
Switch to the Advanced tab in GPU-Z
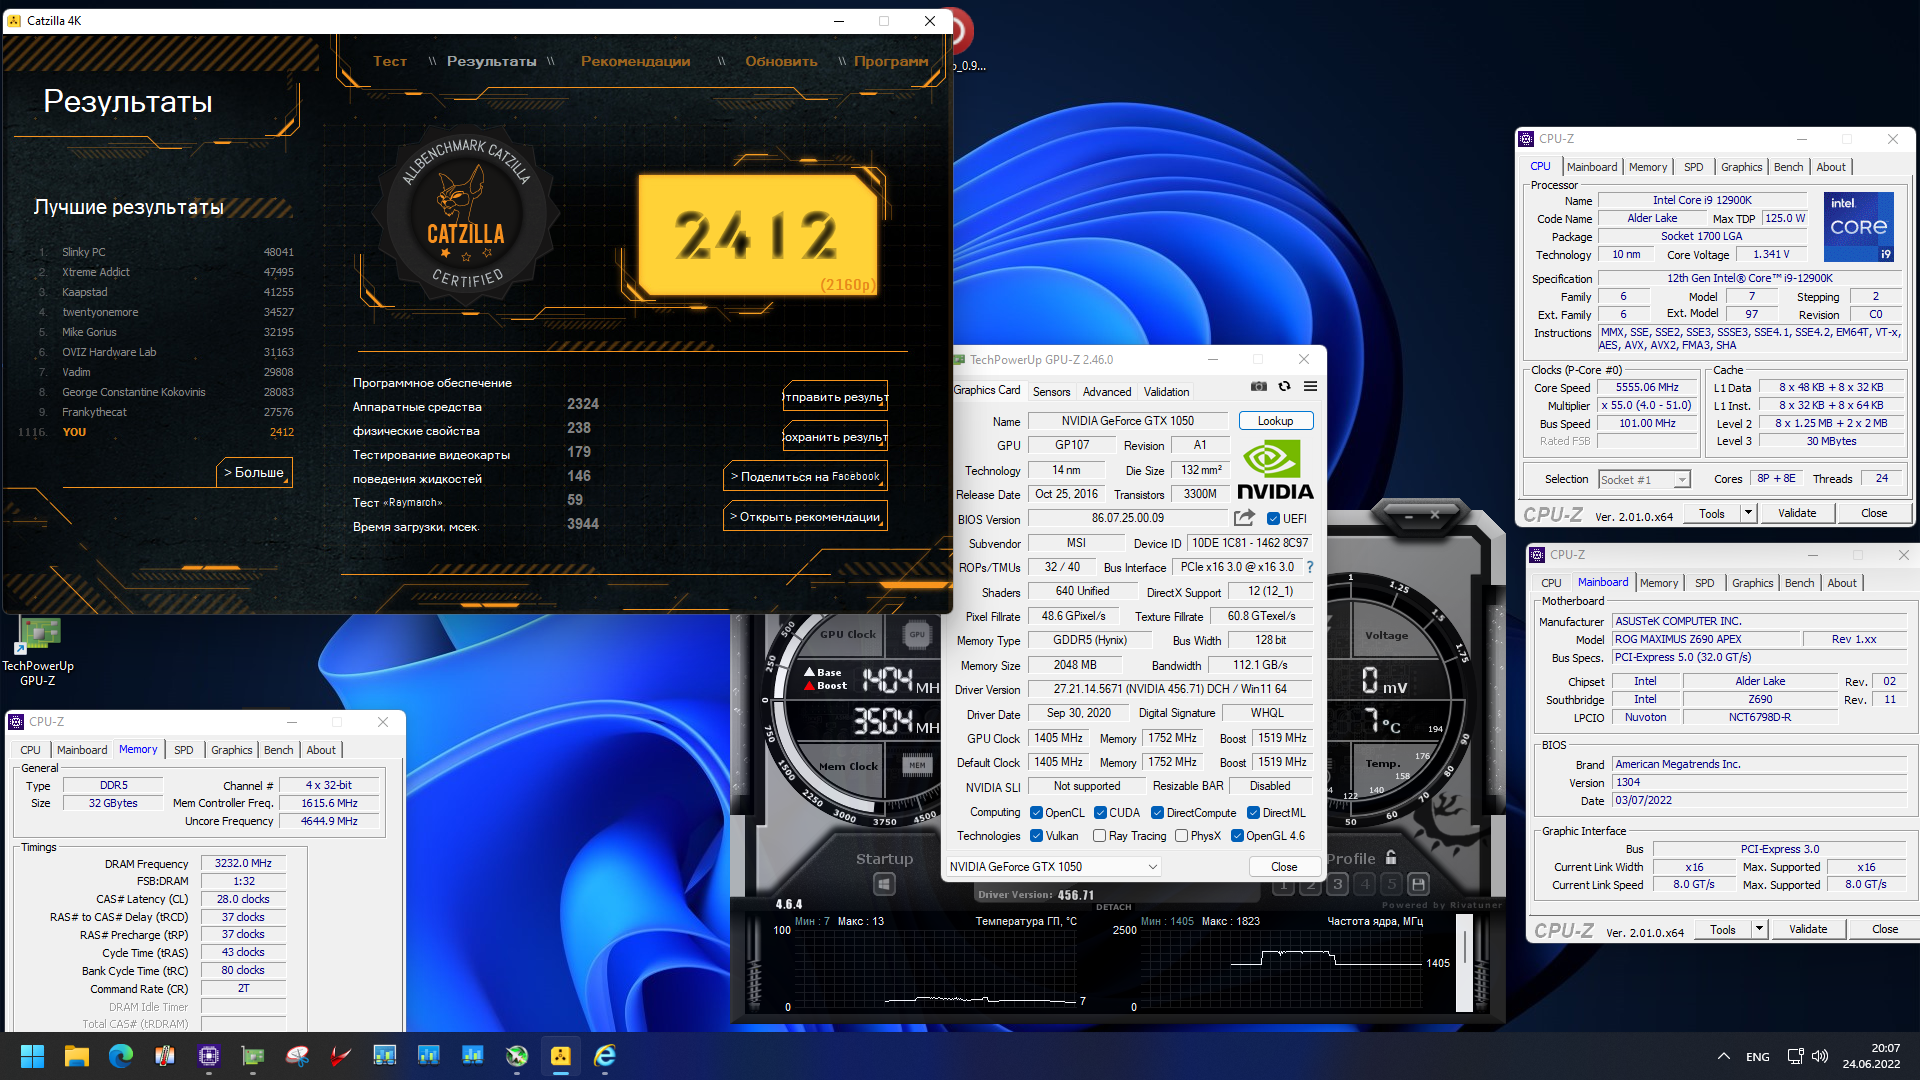[1107, 392]
